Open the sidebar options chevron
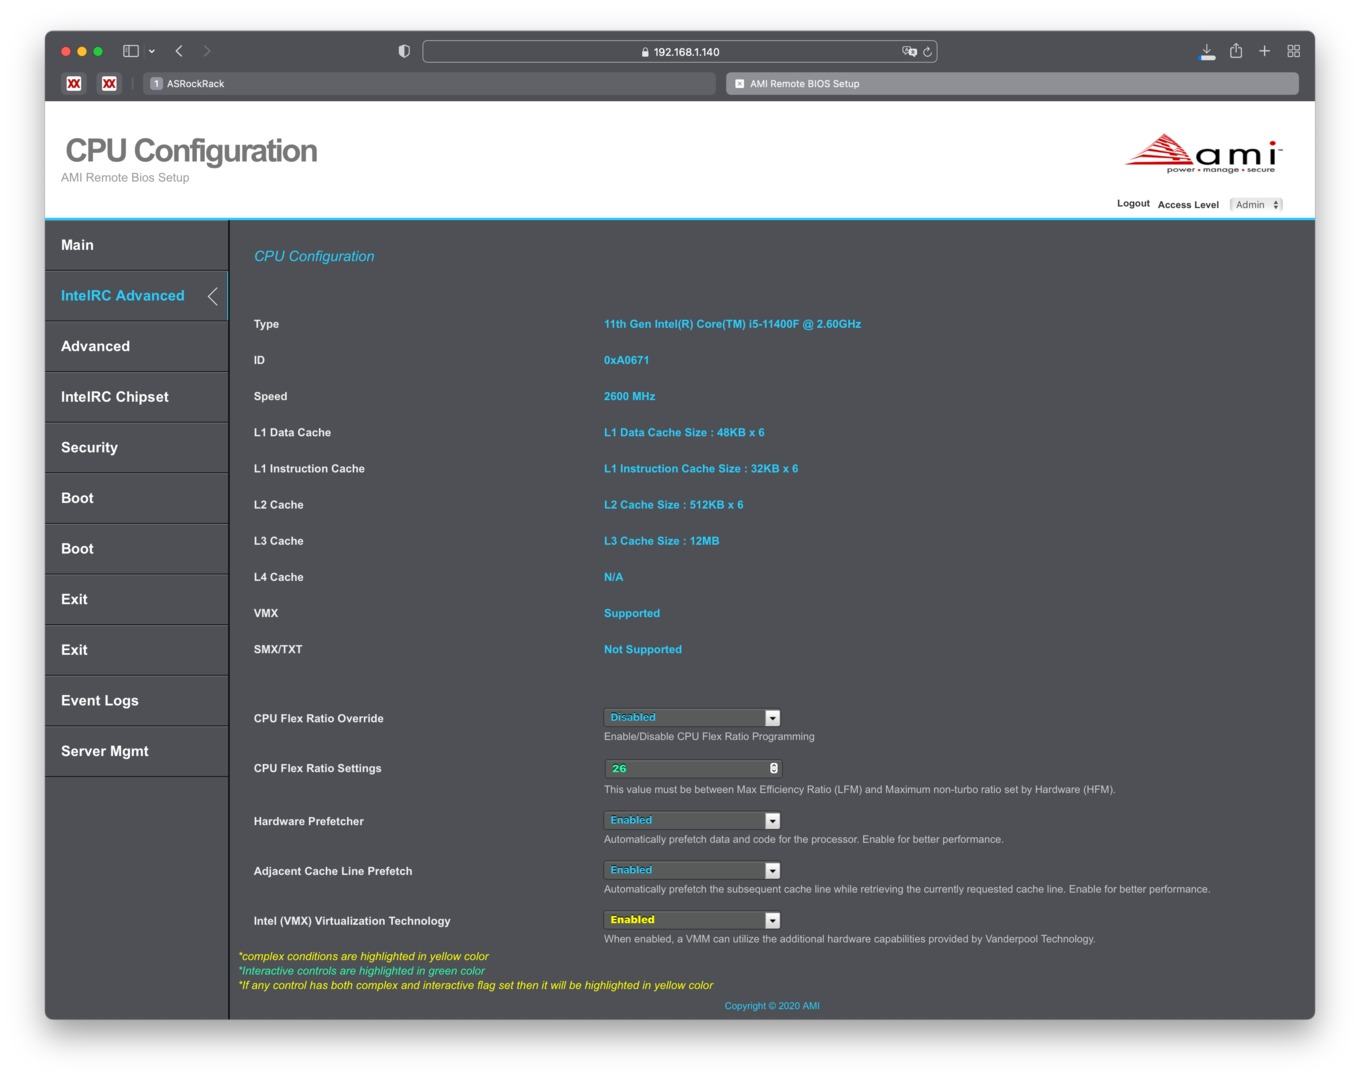This screenshot has height=1079, width=1360. (x=152, y=51)
